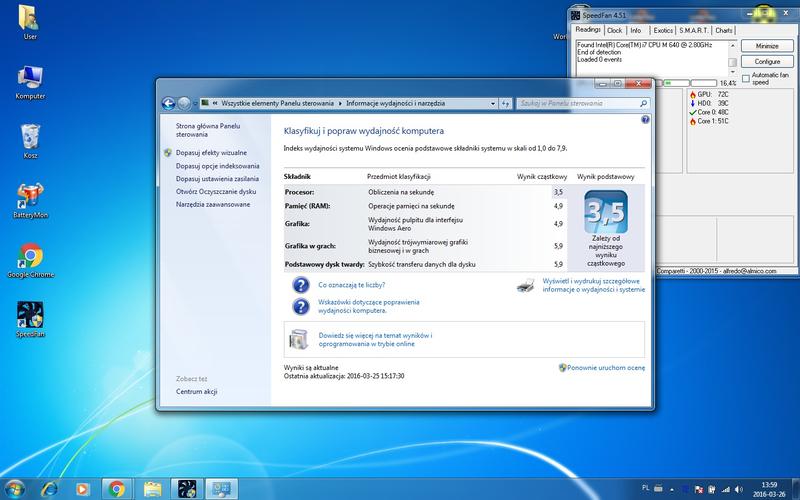Expand the breadcrumb arrow after 'Wszystkie elementy Panelu sterowania'
Viewport: 800px width, 500px height.
[x=340, y=104]
